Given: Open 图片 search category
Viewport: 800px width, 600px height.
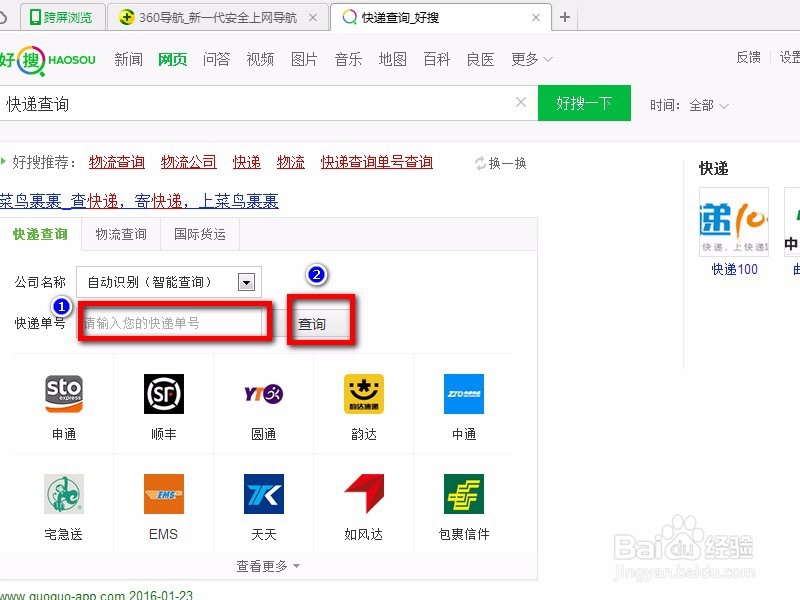Looking at the screenshot, I should point(304,60).
